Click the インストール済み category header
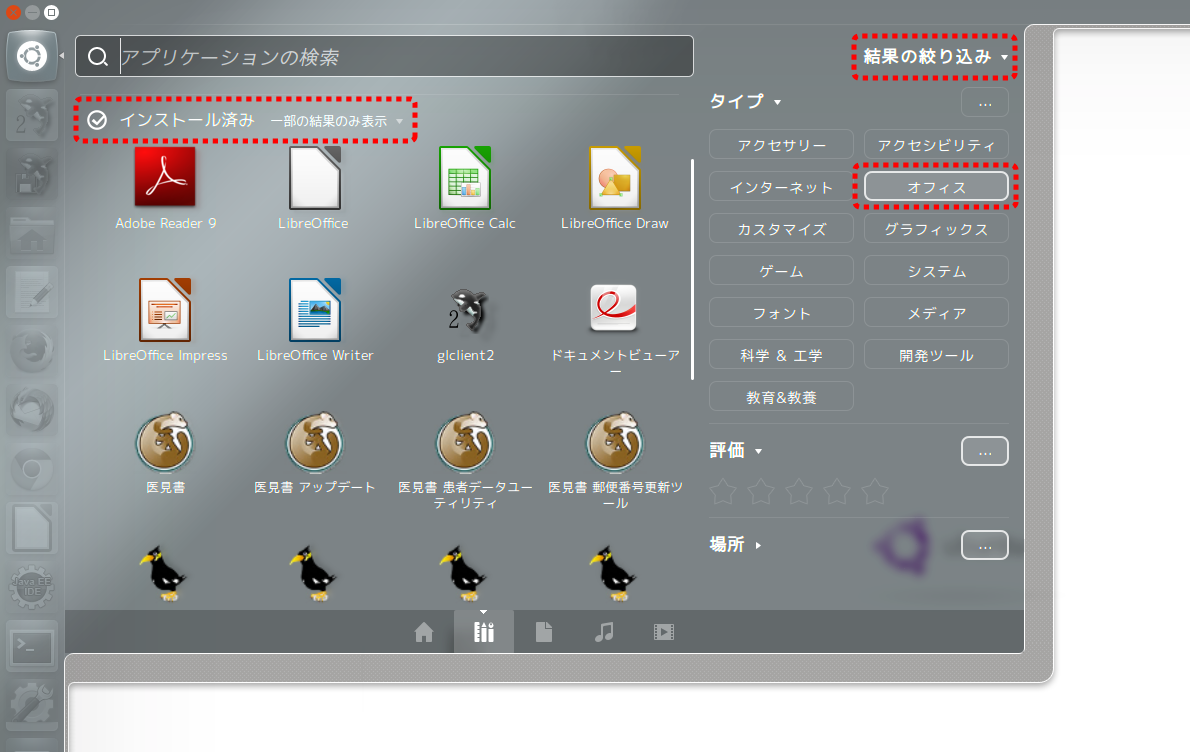1190x752 pixels. [x=187, y=120]
